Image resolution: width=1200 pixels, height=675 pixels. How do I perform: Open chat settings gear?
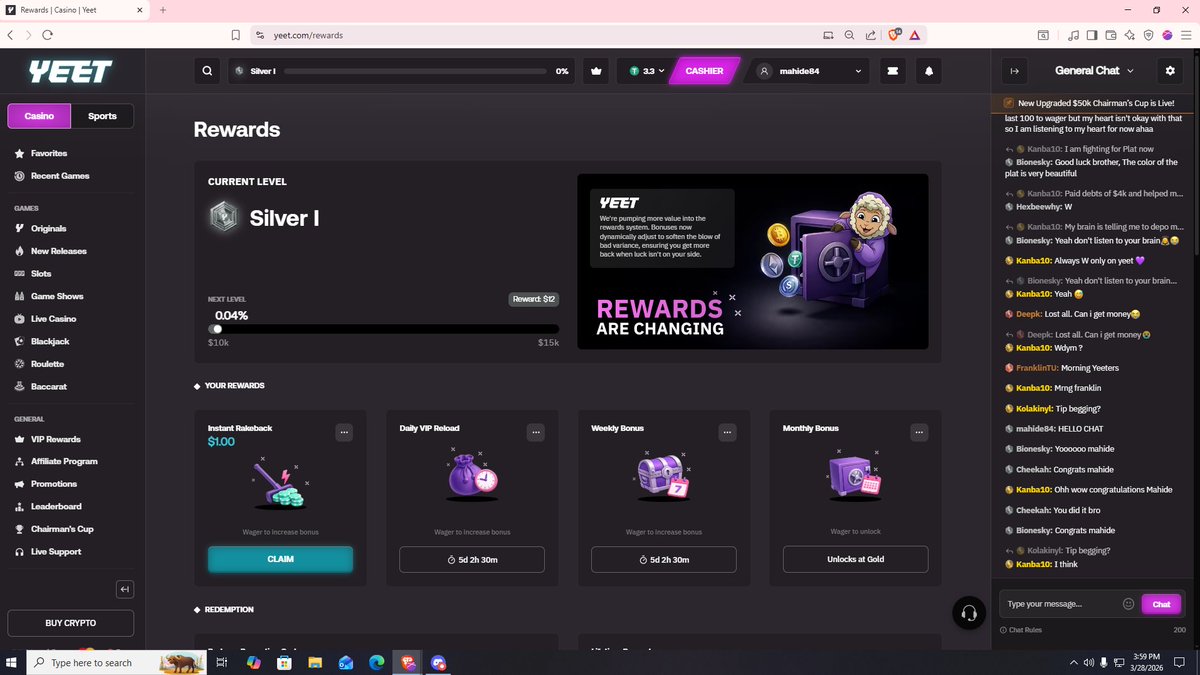click(1170, 71)
